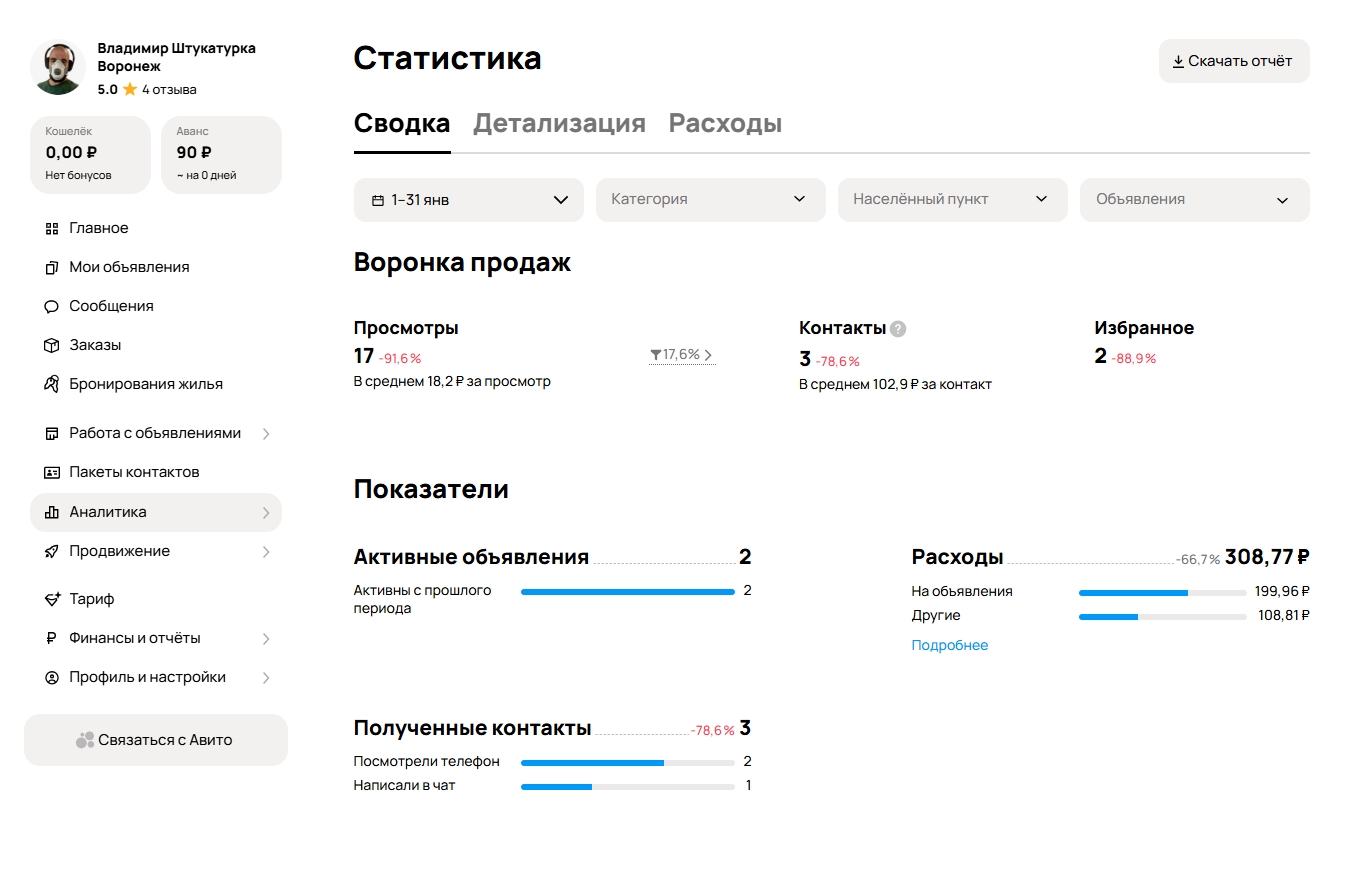Click the Заказы box icon
This screenshot has width=1352, height=885.
tap(52, 346)
